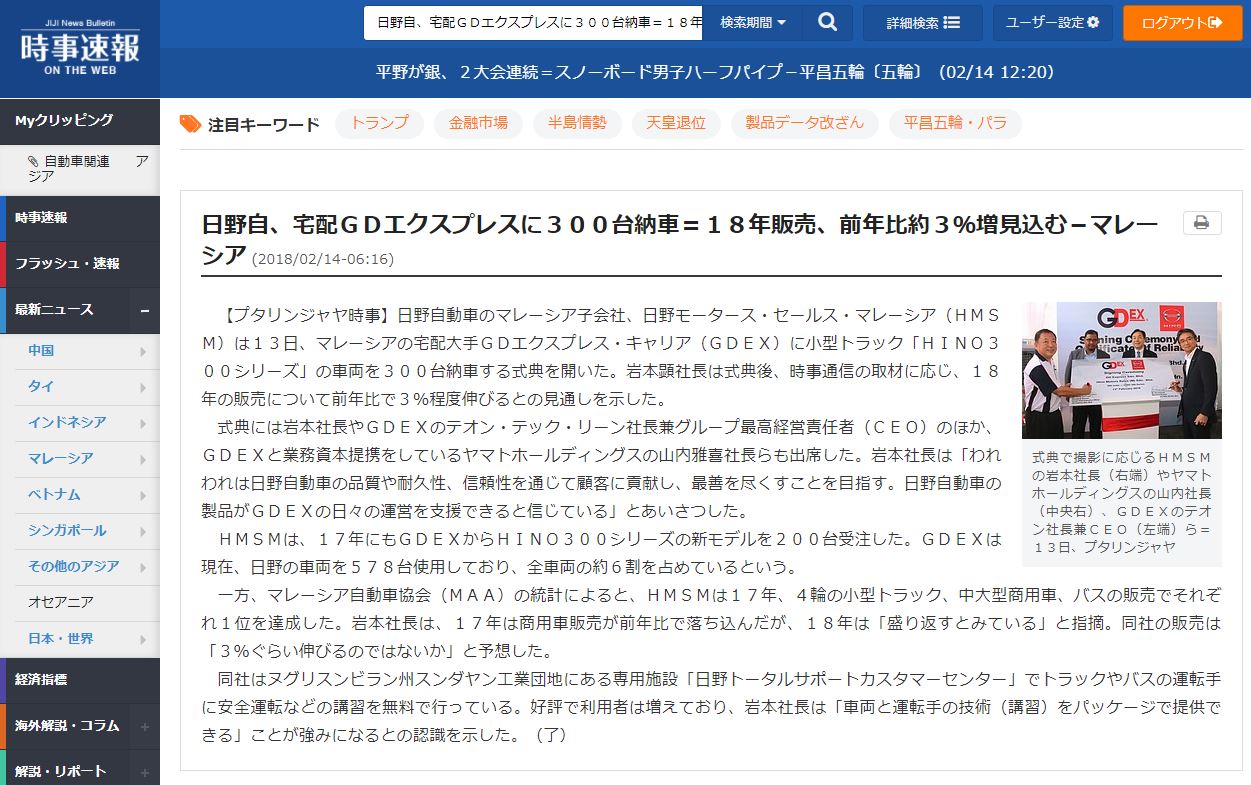1251x785 pixels.
Task: Open ユーザー設定 user settings
Action: point(1052,22)
